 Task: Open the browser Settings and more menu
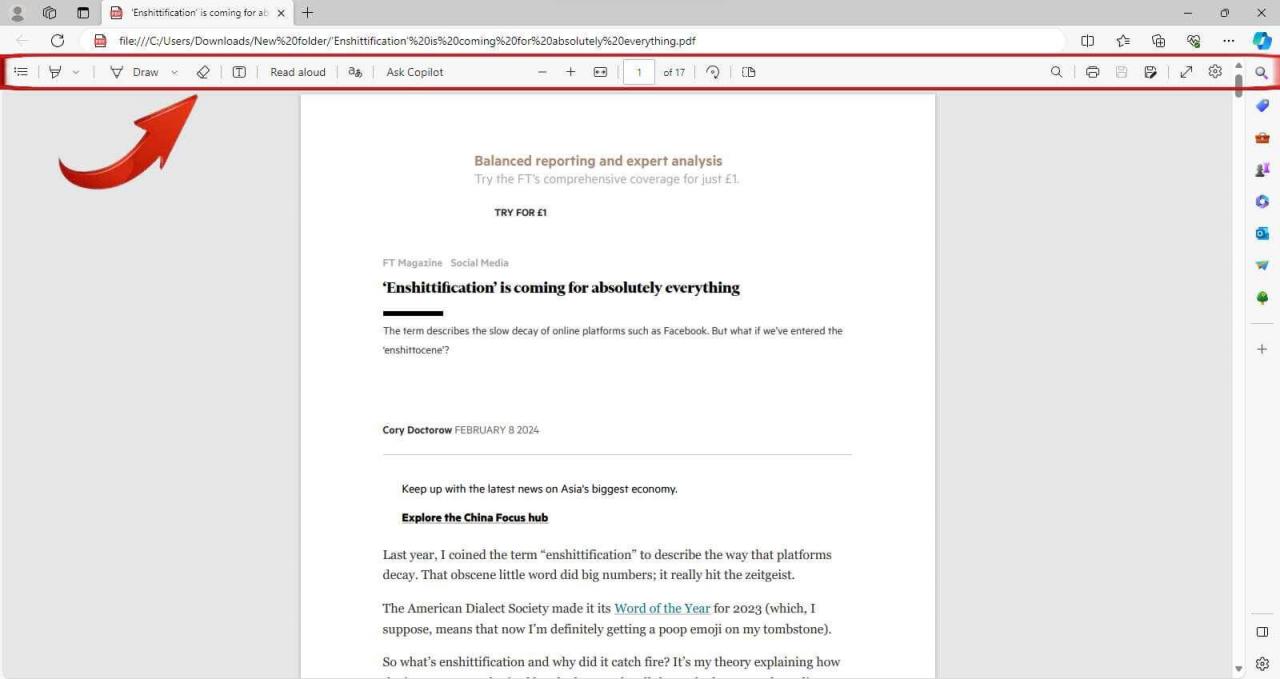pyautogui.click(x=1228, y=41)
